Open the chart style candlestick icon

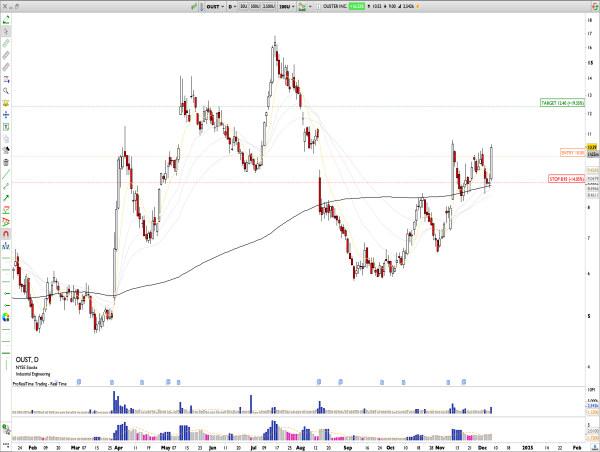click(302, 7)
